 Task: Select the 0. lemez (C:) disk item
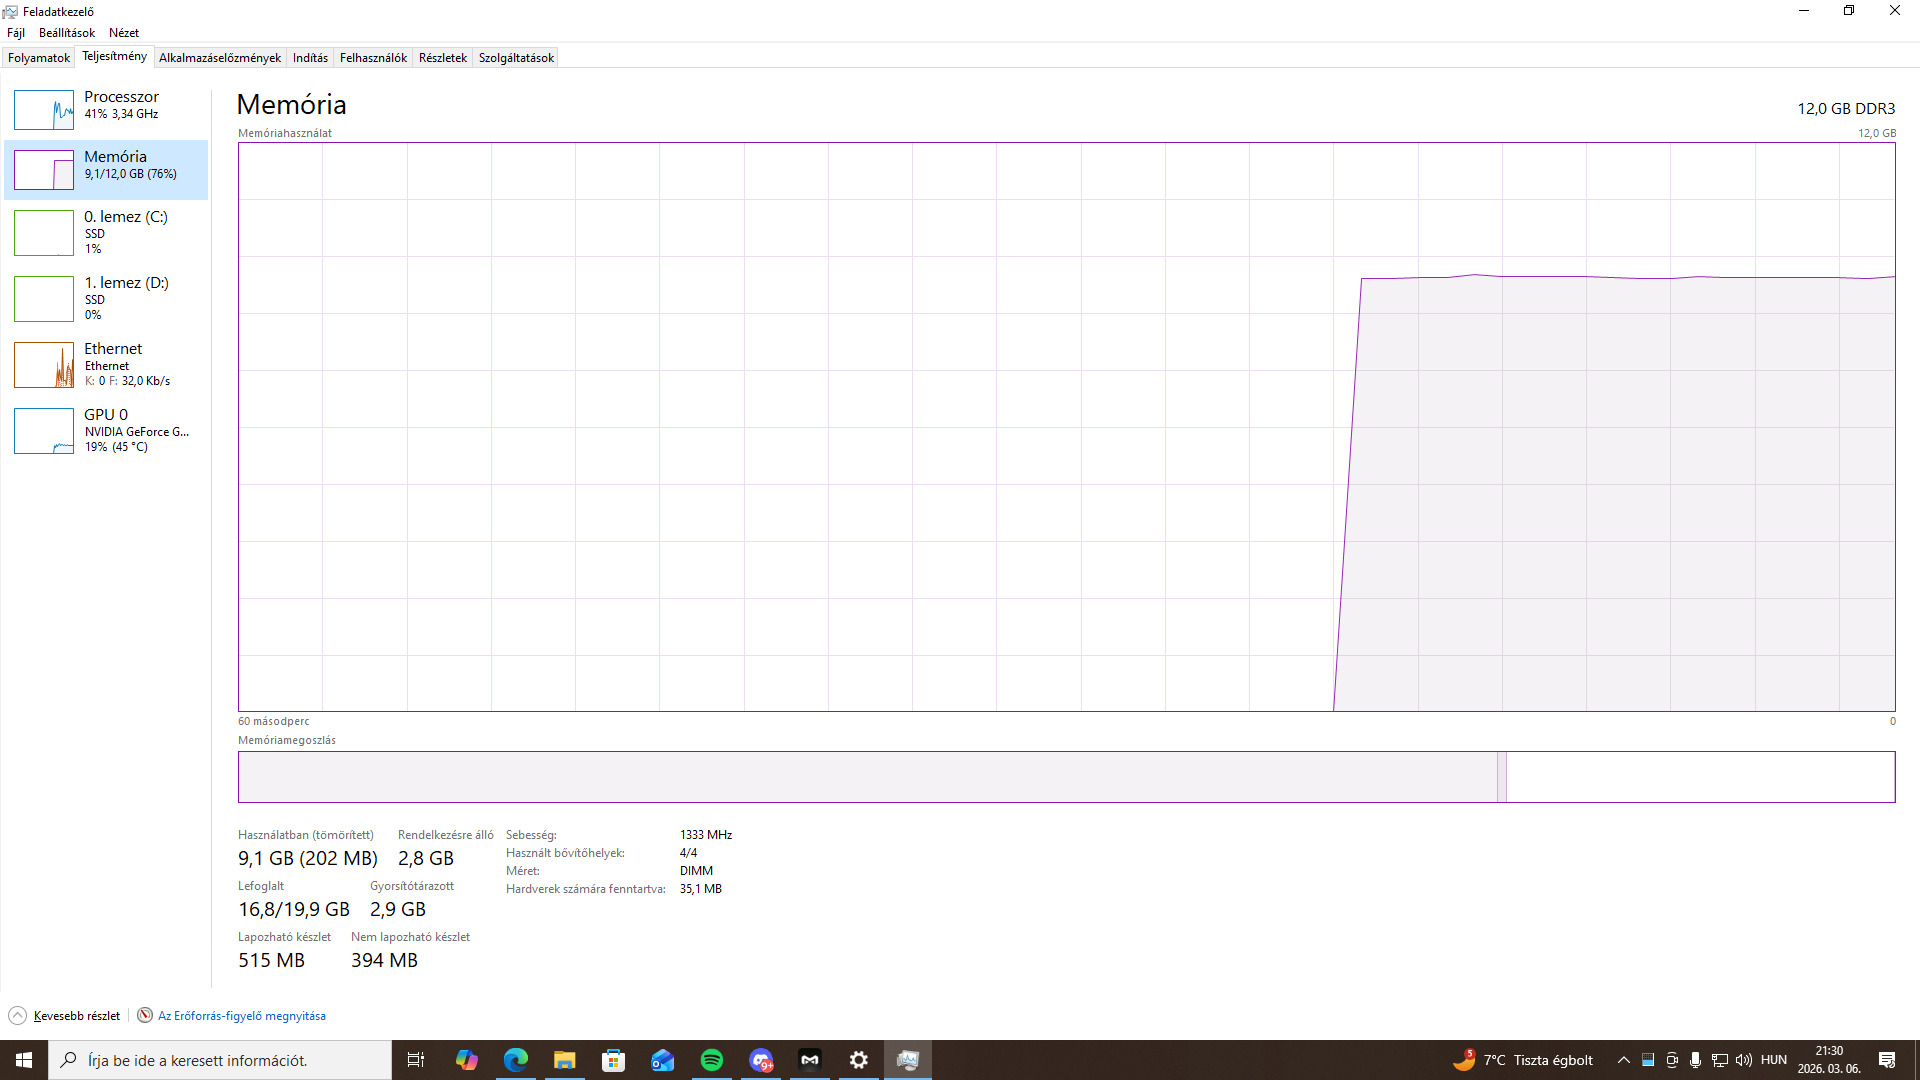[x=106, y=232]
